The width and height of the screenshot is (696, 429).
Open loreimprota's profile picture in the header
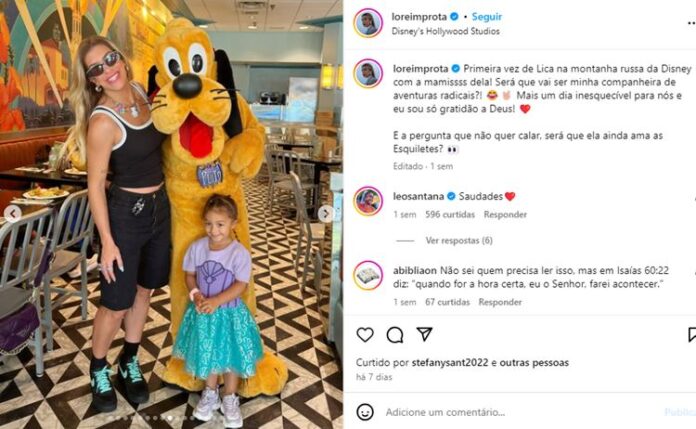pos(368,23)
